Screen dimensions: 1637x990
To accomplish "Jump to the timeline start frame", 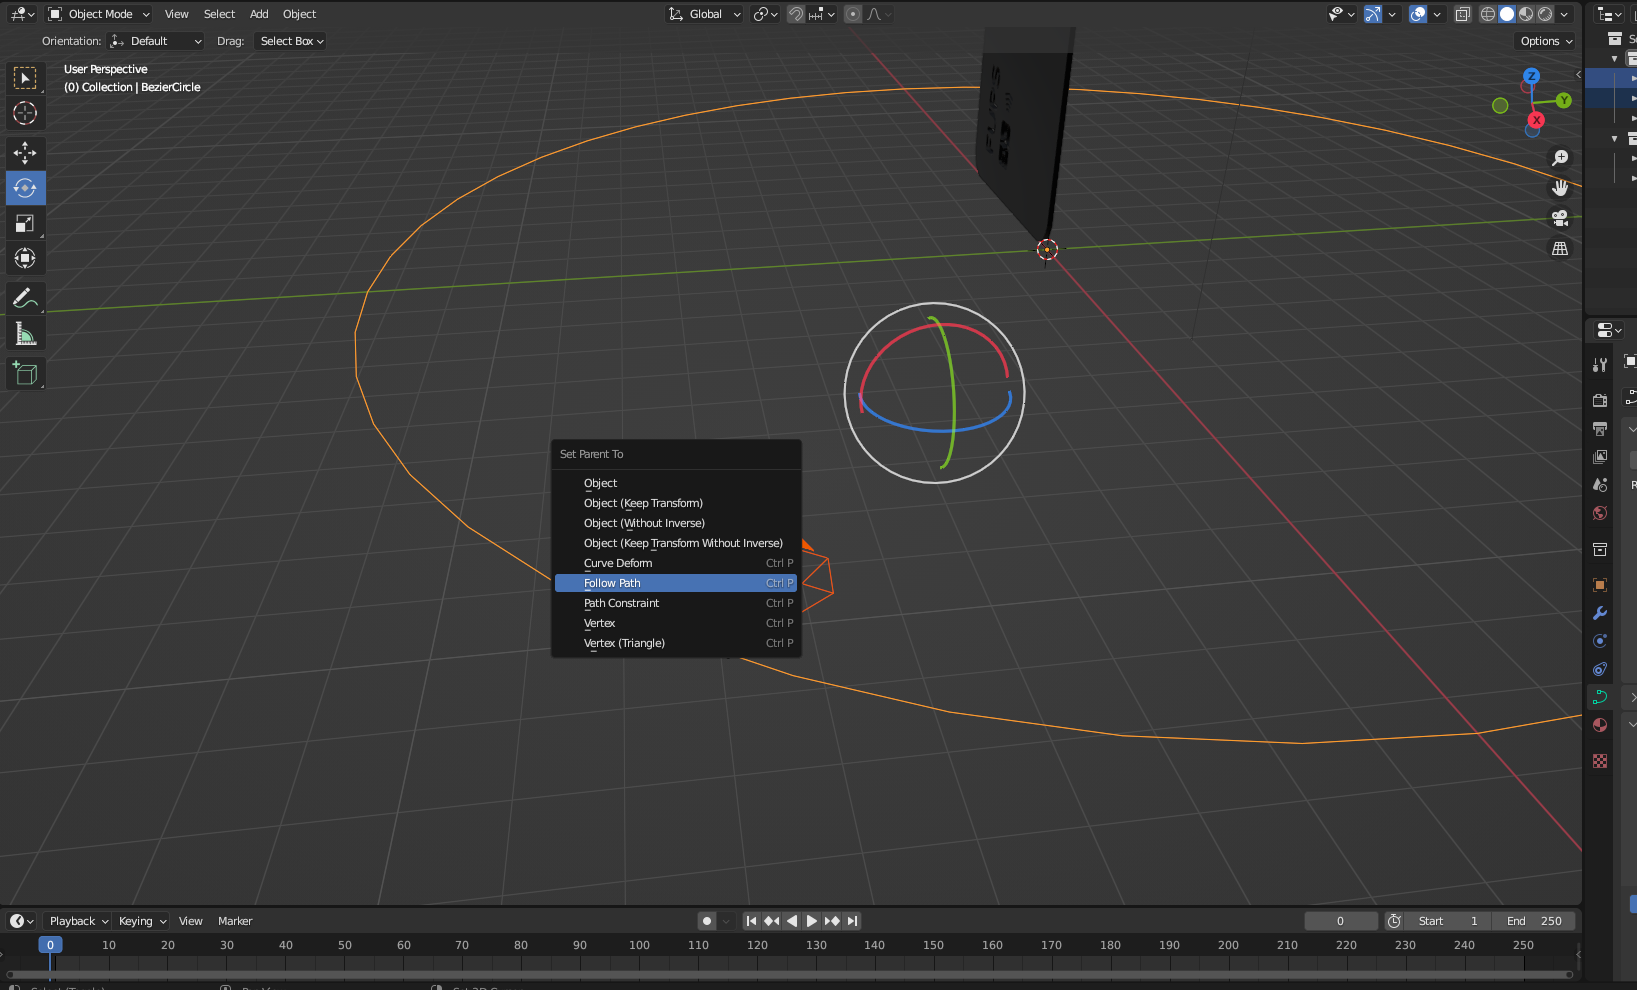I will tap(751, 921).
